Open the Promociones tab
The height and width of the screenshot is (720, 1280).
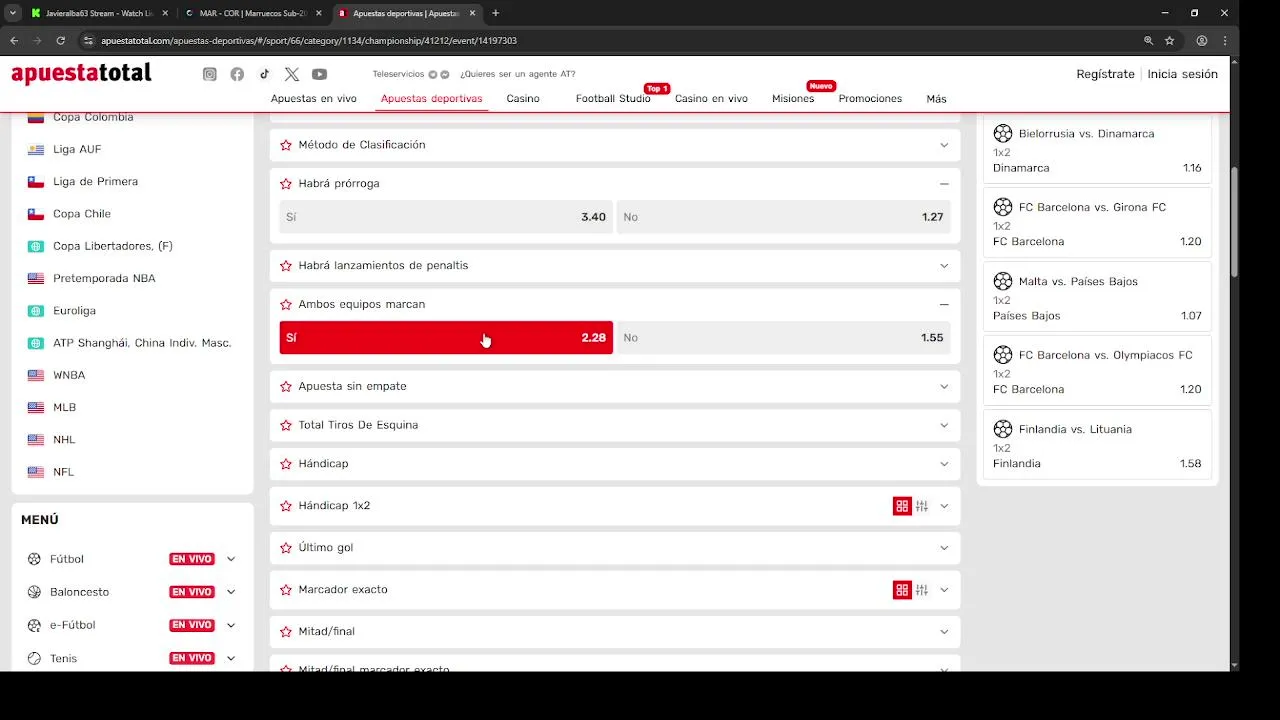(x=870, y=99)
